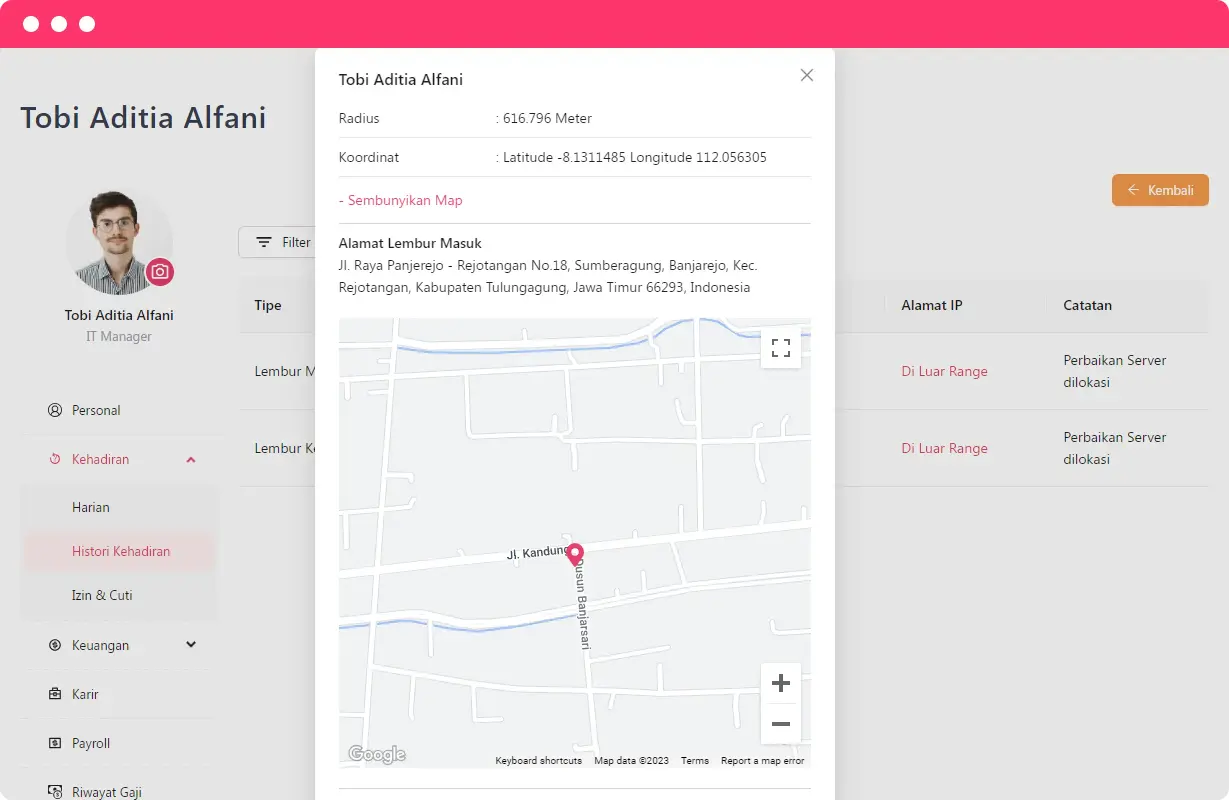Hide map via Sembunyikan Map link
This screenshot has height=800, width=1229.
pos(401,200)
